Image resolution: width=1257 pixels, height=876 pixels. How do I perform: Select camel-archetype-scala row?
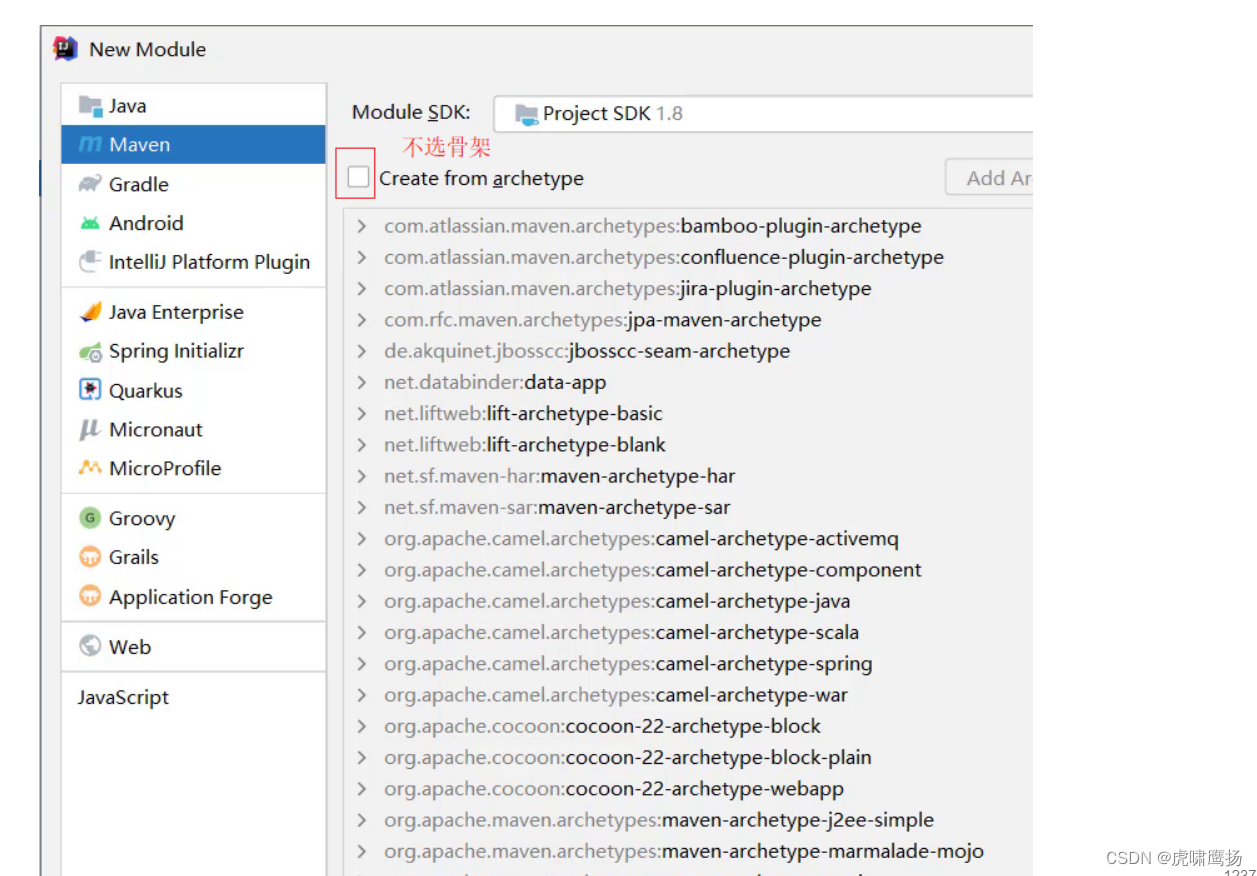(x=688, y=633)
